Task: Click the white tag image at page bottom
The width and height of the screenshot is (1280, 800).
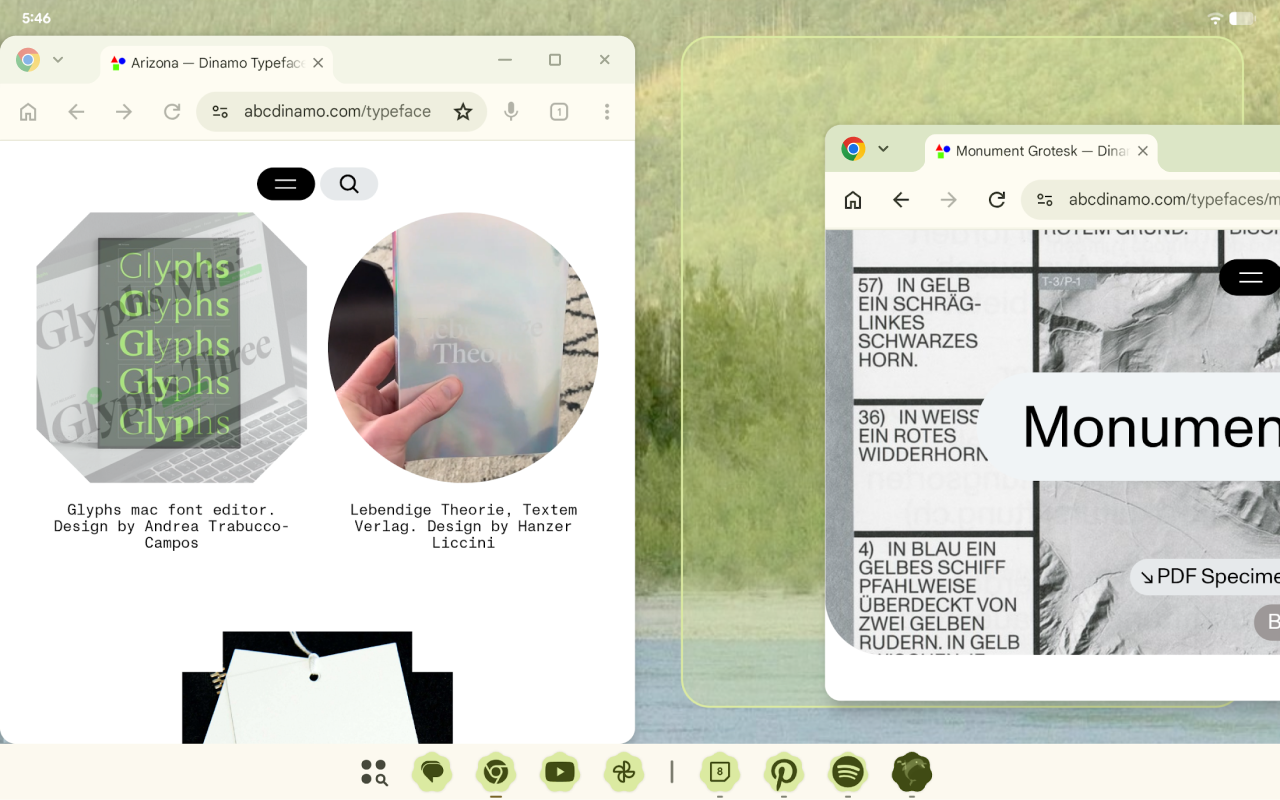Action: coord(317,687)
